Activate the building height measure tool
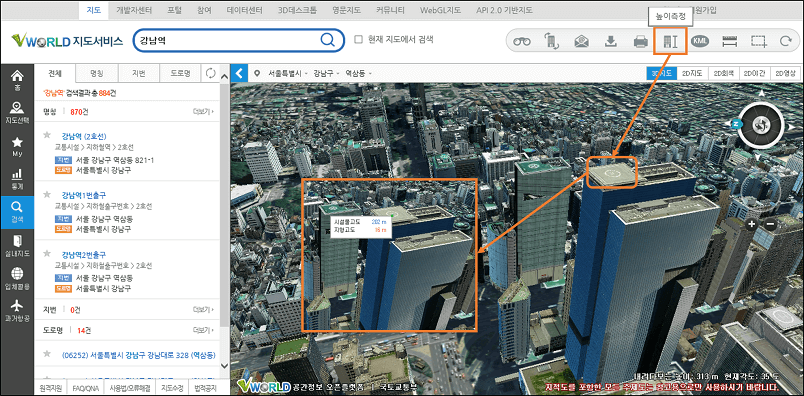 coord(670,42)
